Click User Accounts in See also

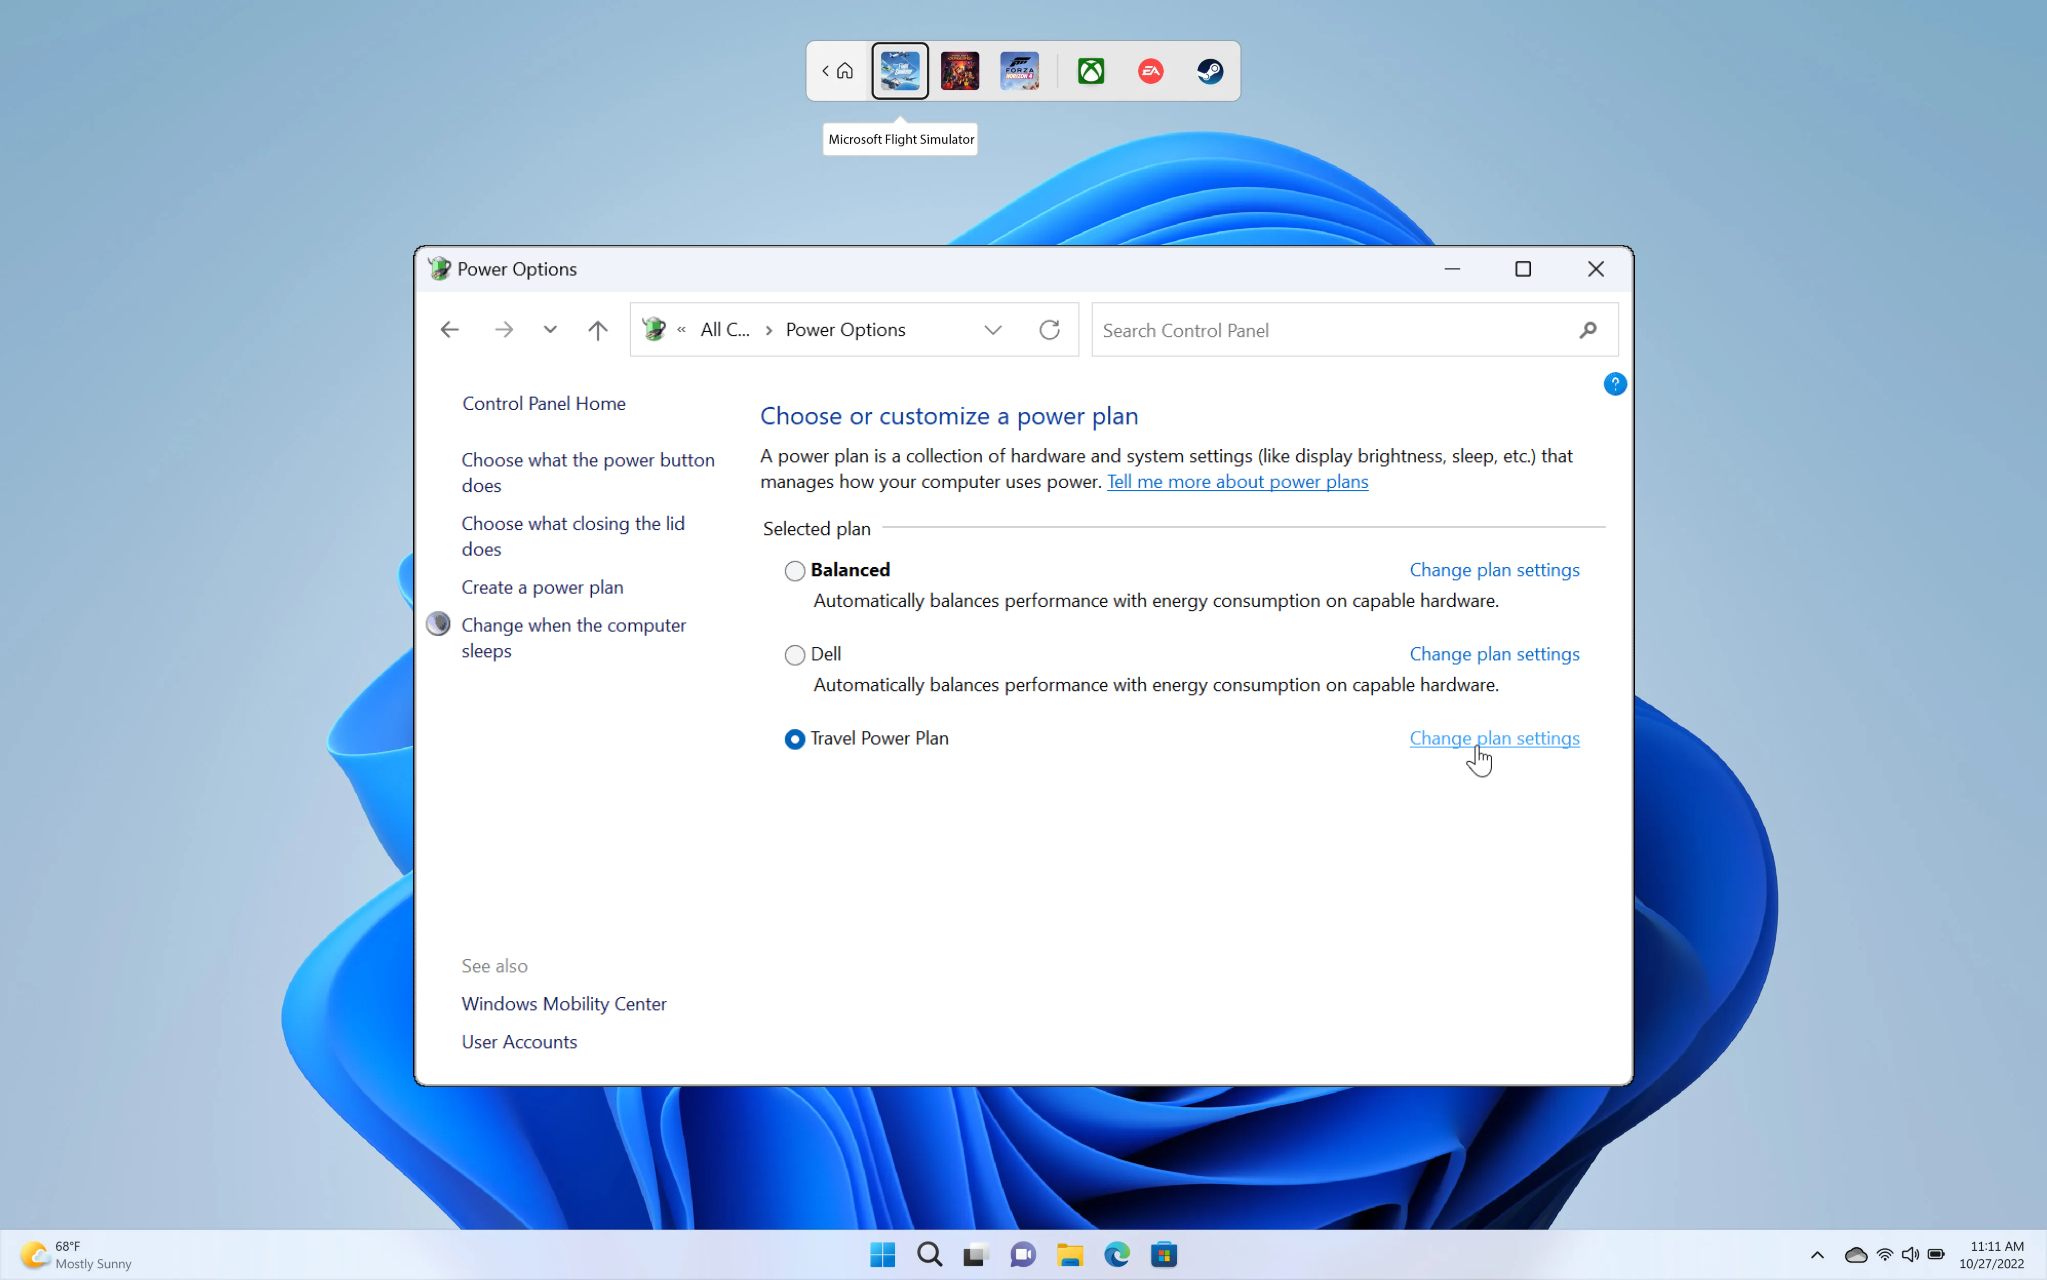pyautogui.click(x=518, y=1040)
